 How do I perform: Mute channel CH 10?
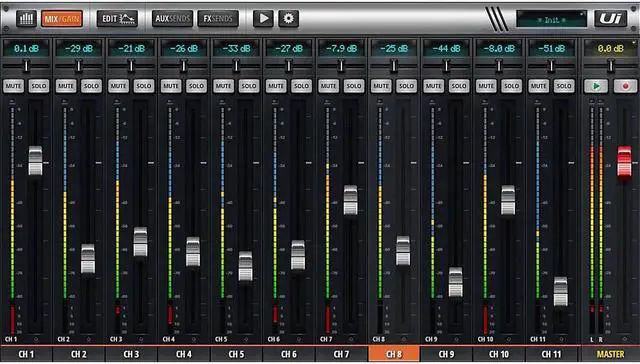486,86
